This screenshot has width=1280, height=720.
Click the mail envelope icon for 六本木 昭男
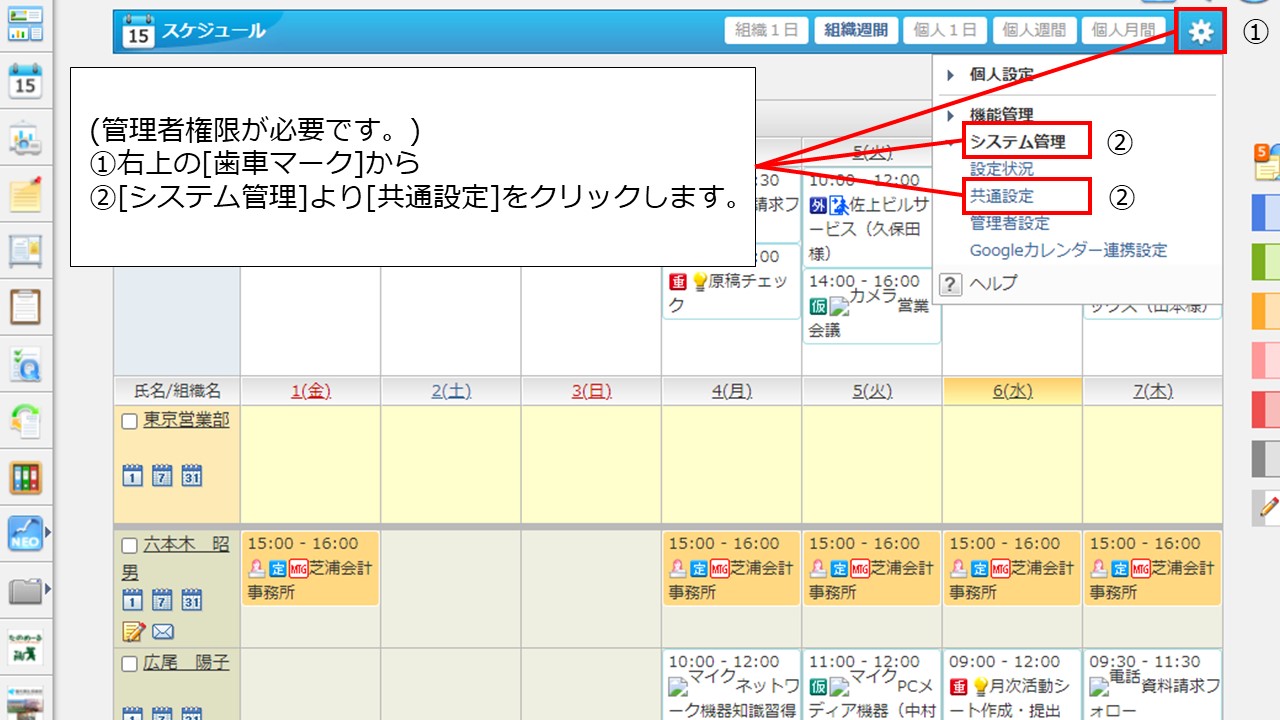pos(163,631)
